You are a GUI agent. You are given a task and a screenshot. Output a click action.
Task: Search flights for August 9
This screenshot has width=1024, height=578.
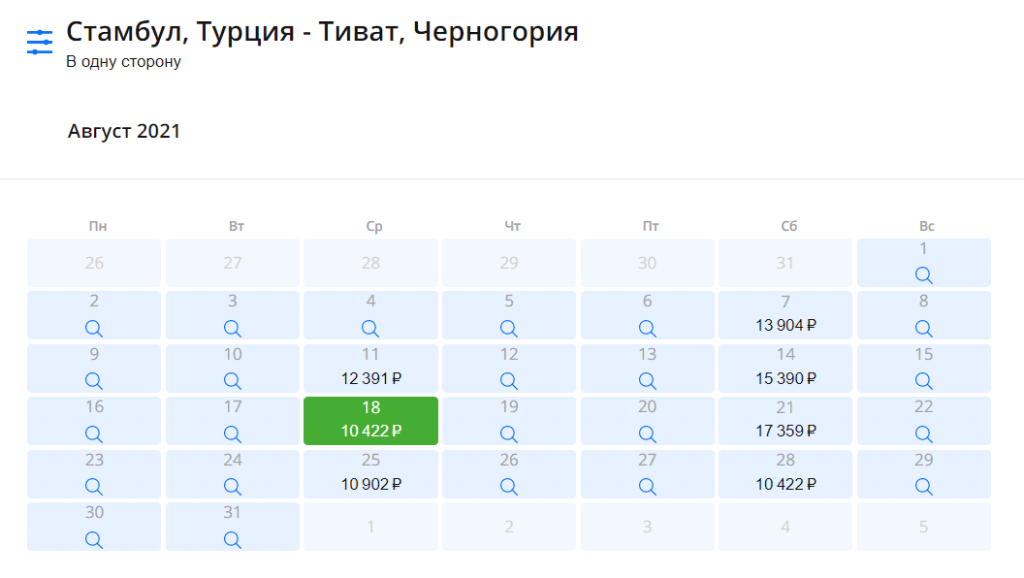click(94, 381)
